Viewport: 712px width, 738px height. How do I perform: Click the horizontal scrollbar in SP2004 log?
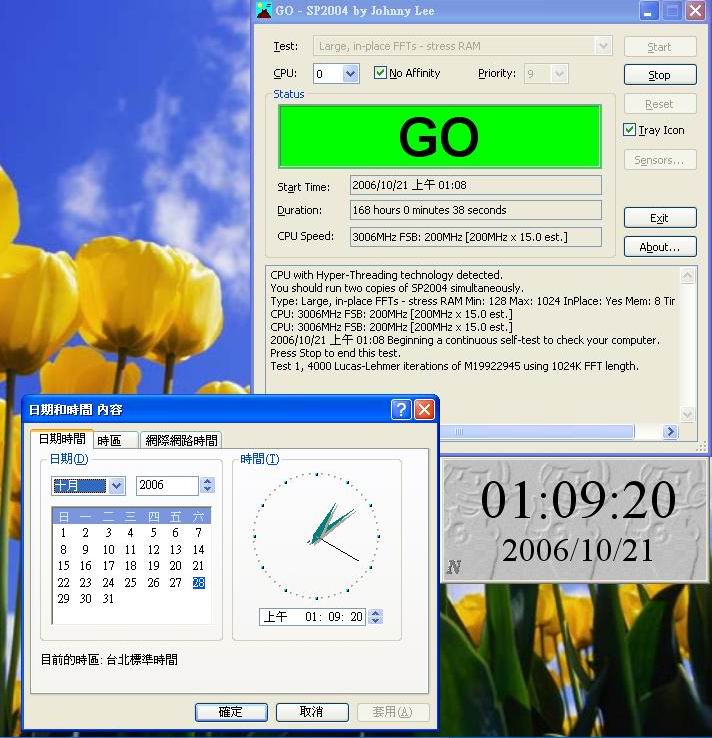click(x=536, y=431)
